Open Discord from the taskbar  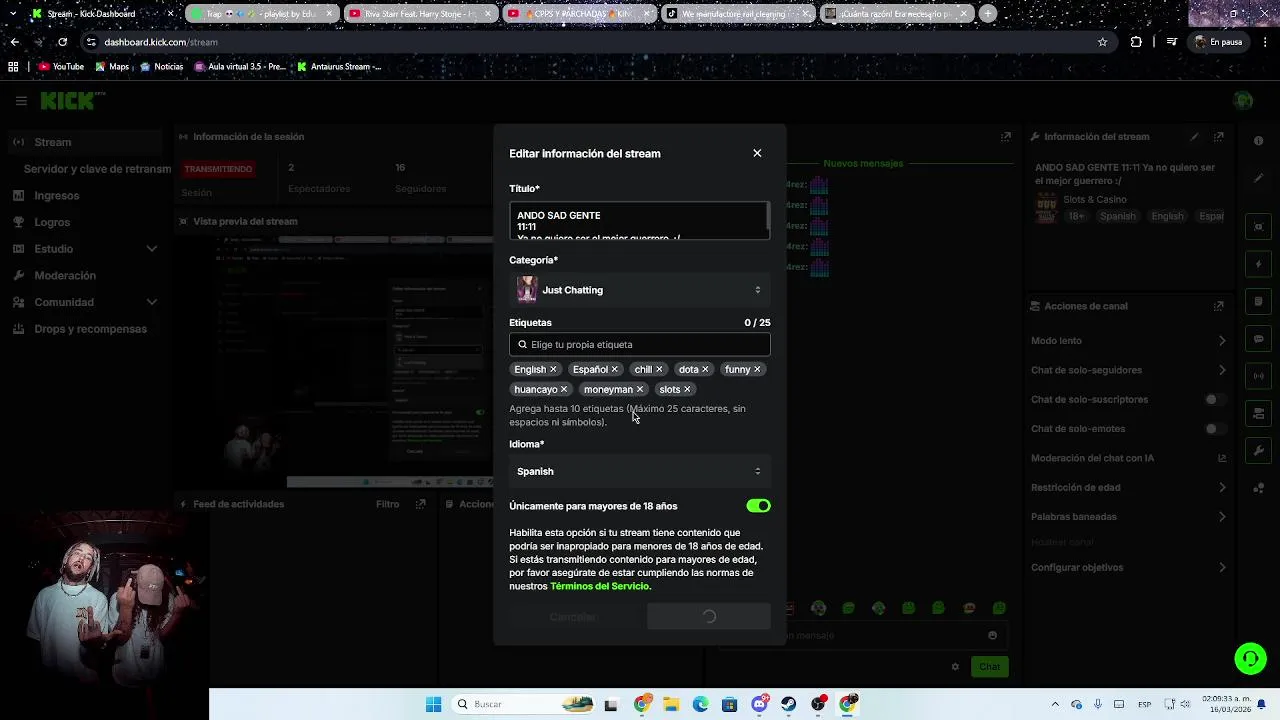click(759, 704)
